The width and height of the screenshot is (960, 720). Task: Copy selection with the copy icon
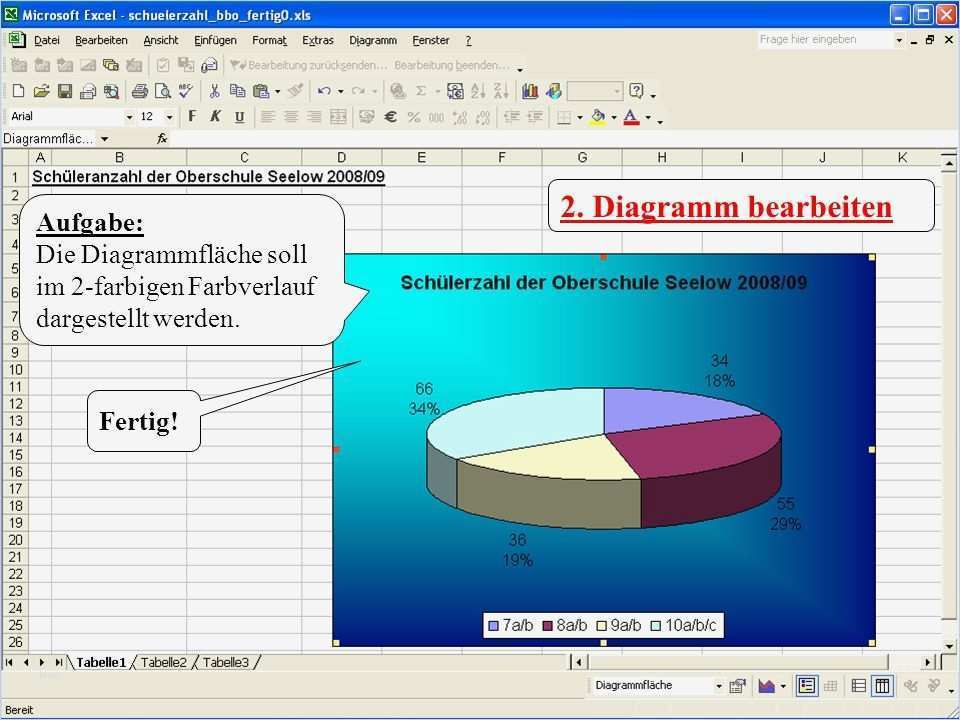point(237,91)
